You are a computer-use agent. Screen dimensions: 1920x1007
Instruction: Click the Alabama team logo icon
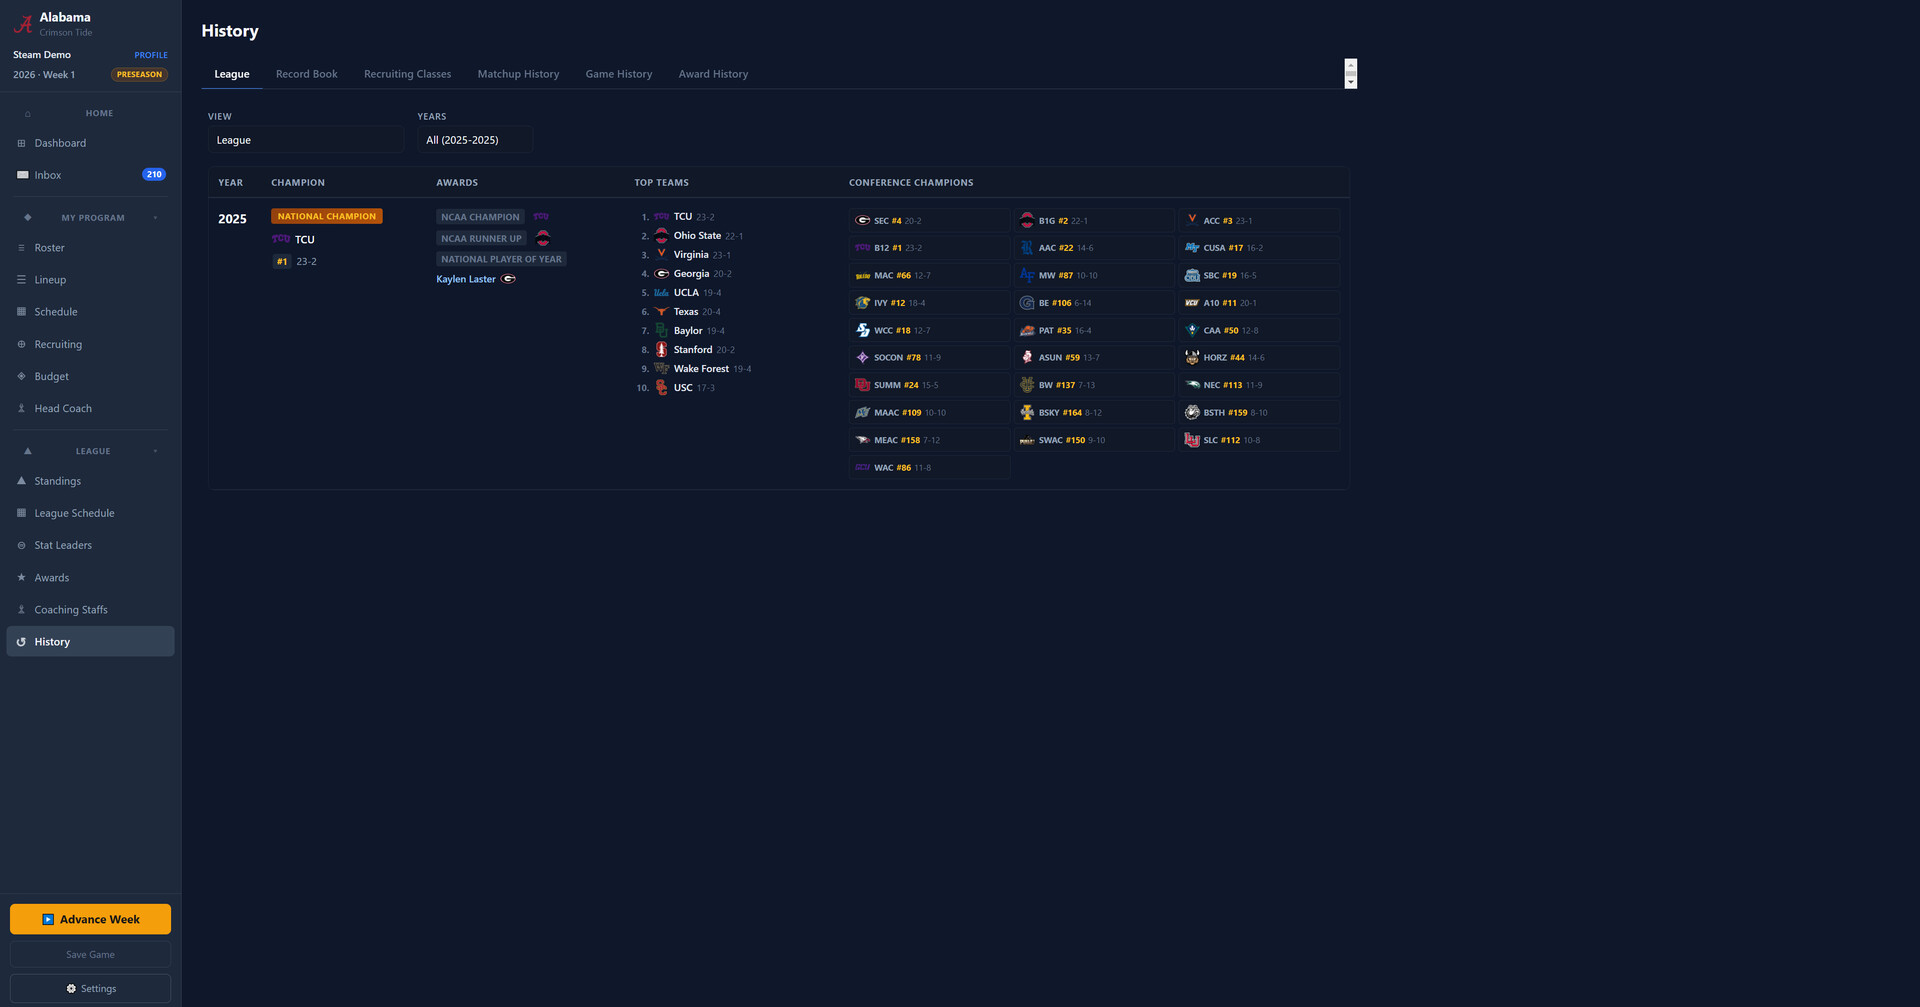point(22,24)
